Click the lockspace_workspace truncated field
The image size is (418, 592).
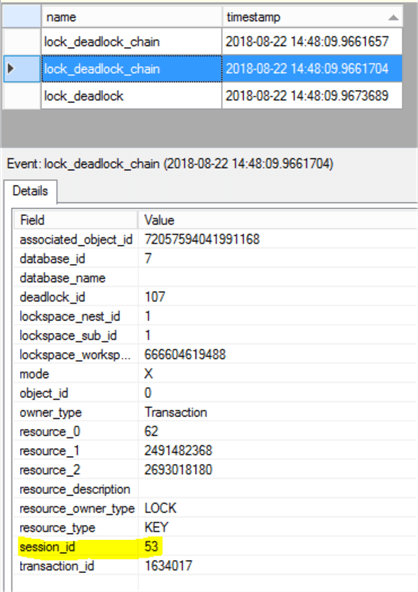point(76,355)
